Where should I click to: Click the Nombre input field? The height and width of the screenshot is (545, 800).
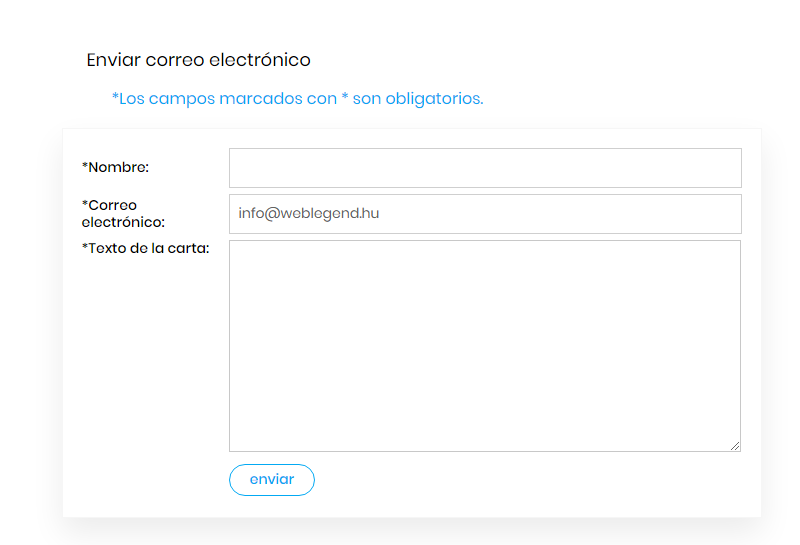click(x=485, y=168)
